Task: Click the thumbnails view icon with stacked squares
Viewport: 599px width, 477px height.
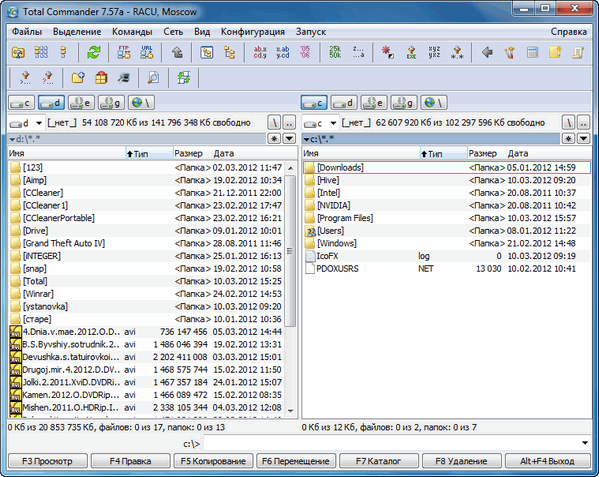Action: click(41, 52)
